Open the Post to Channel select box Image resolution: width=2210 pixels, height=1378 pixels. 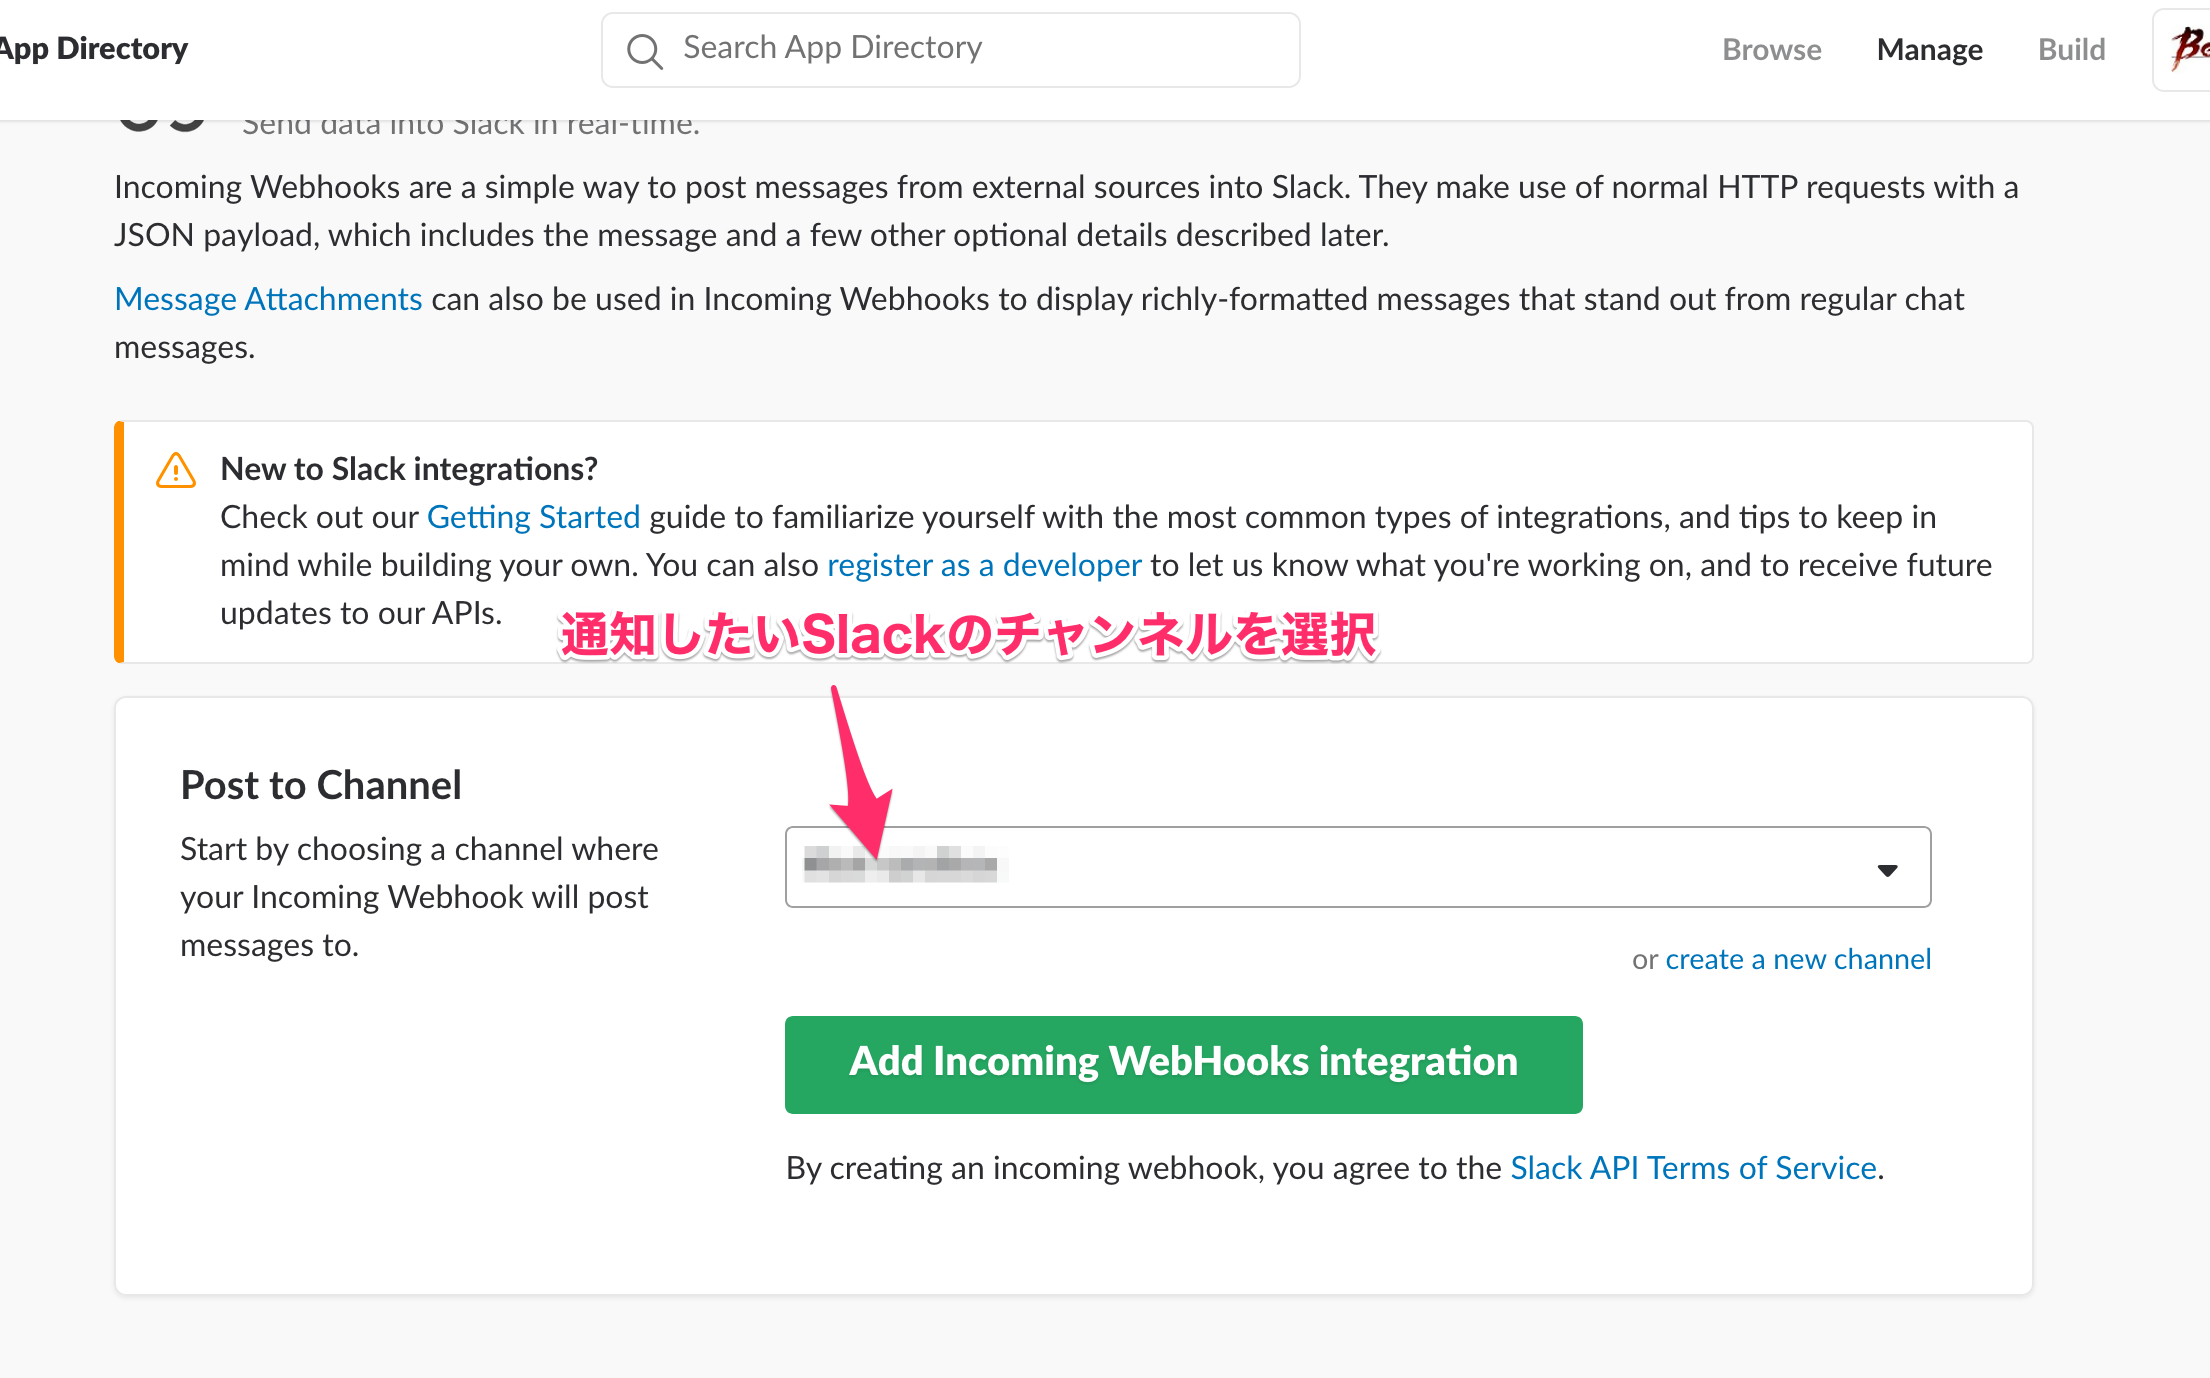click(1357, 867)
